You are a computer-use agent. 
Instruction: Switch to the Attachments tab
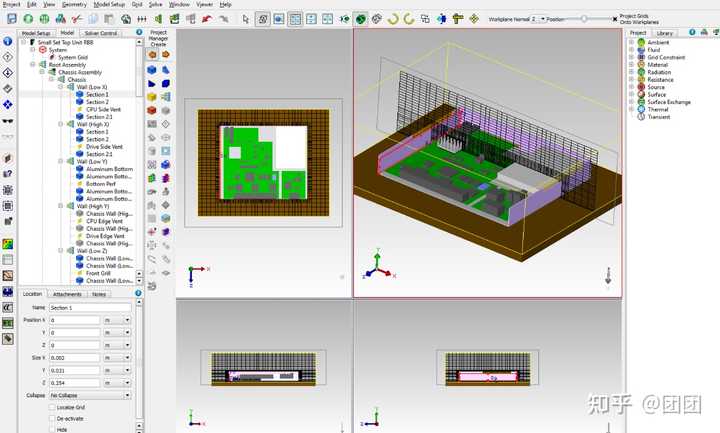67,294
